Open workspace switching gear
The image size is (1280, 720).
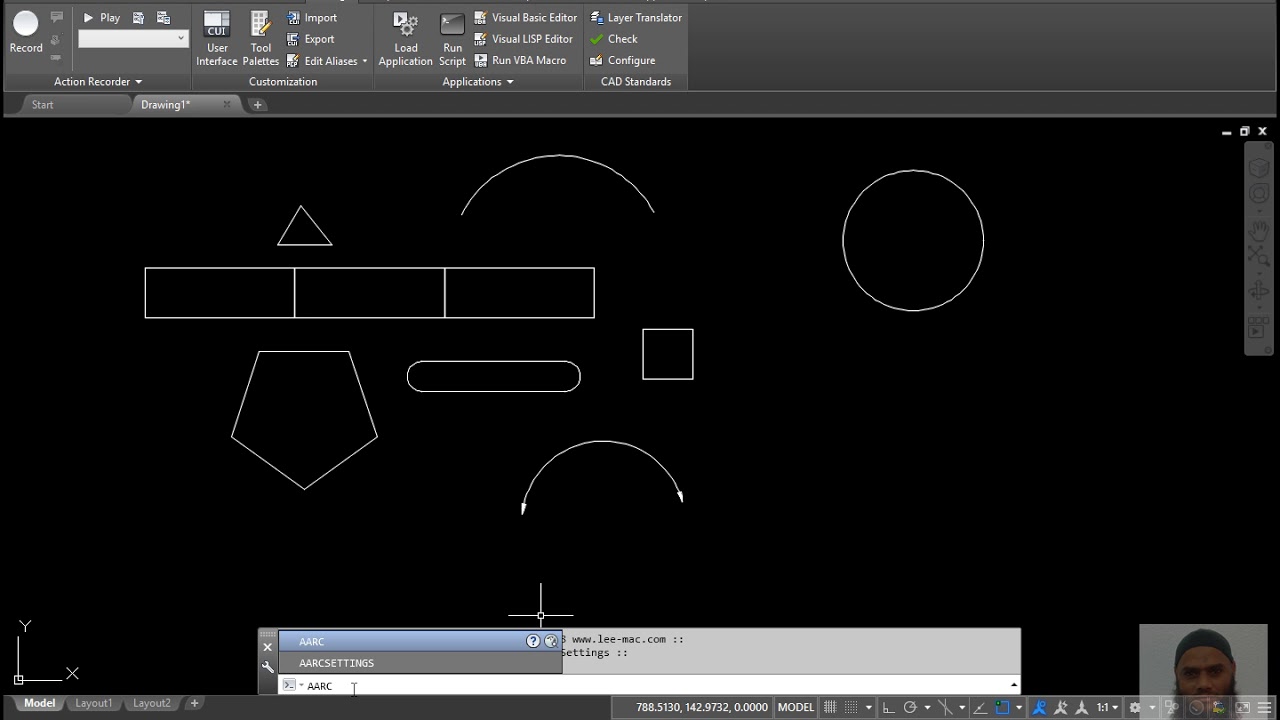pos(1135,707)
